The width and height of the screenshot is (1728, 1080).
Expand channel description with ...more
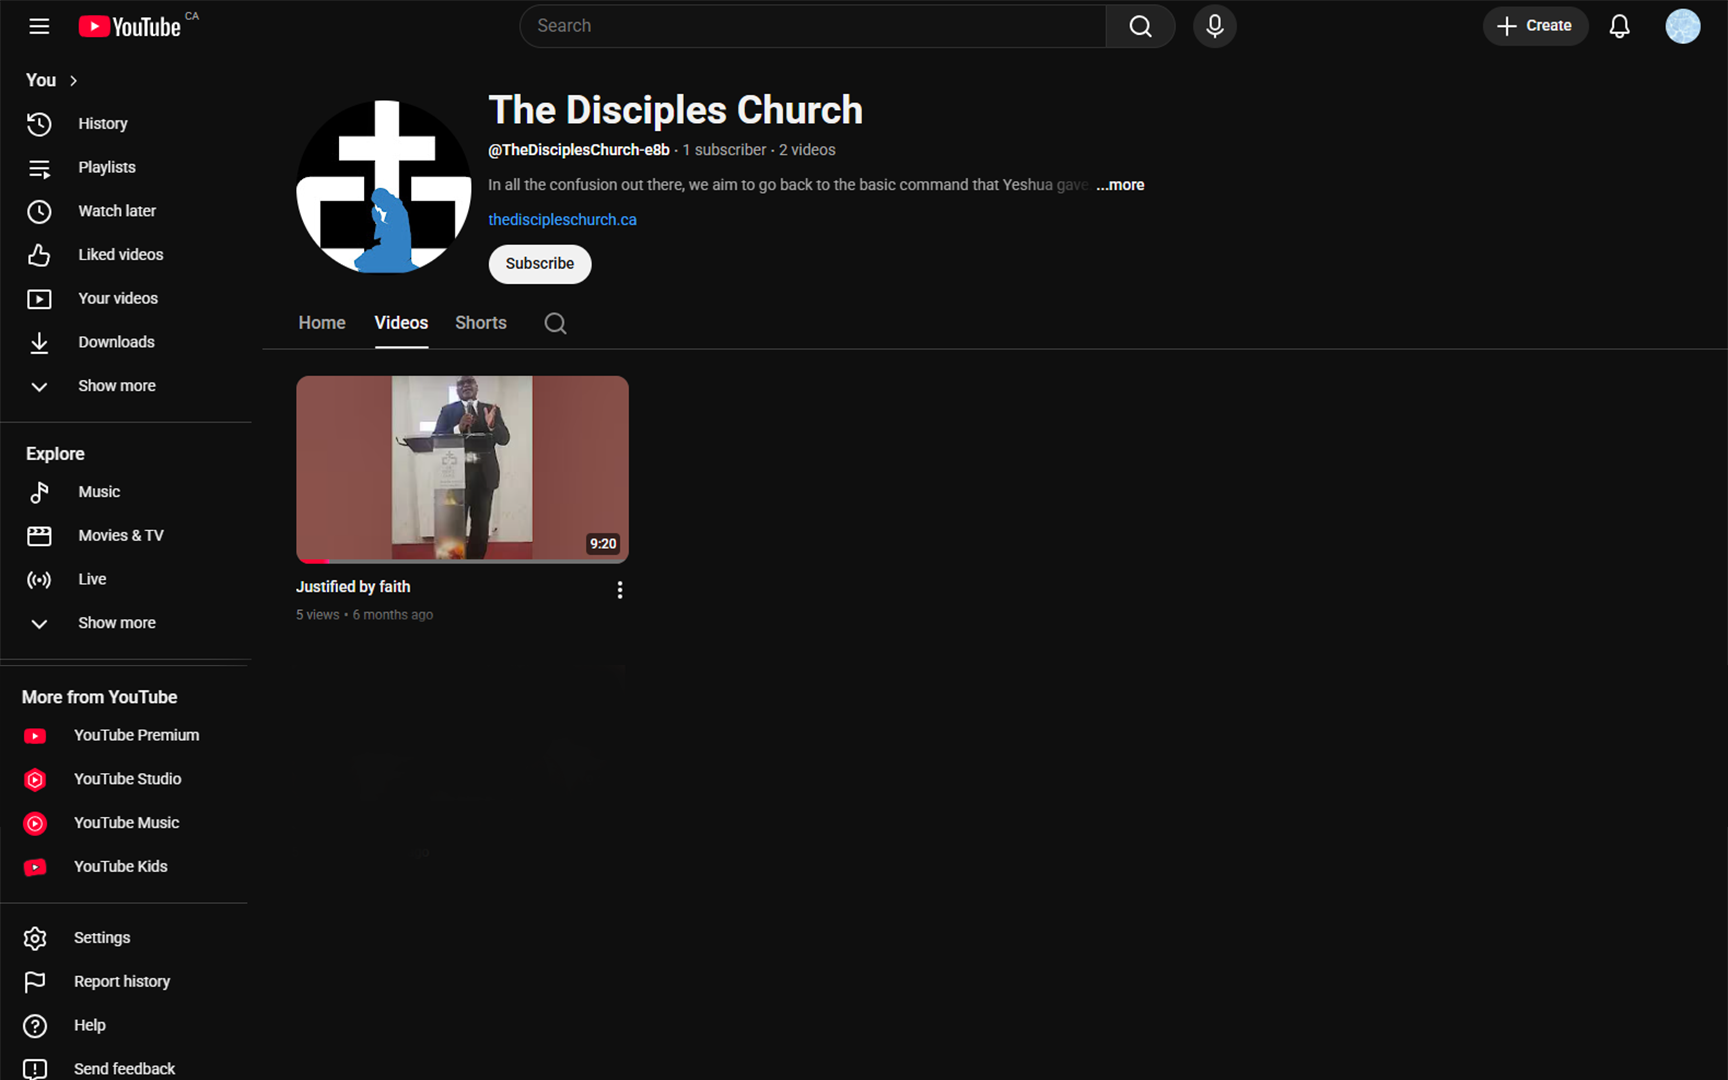point(1120,185)
